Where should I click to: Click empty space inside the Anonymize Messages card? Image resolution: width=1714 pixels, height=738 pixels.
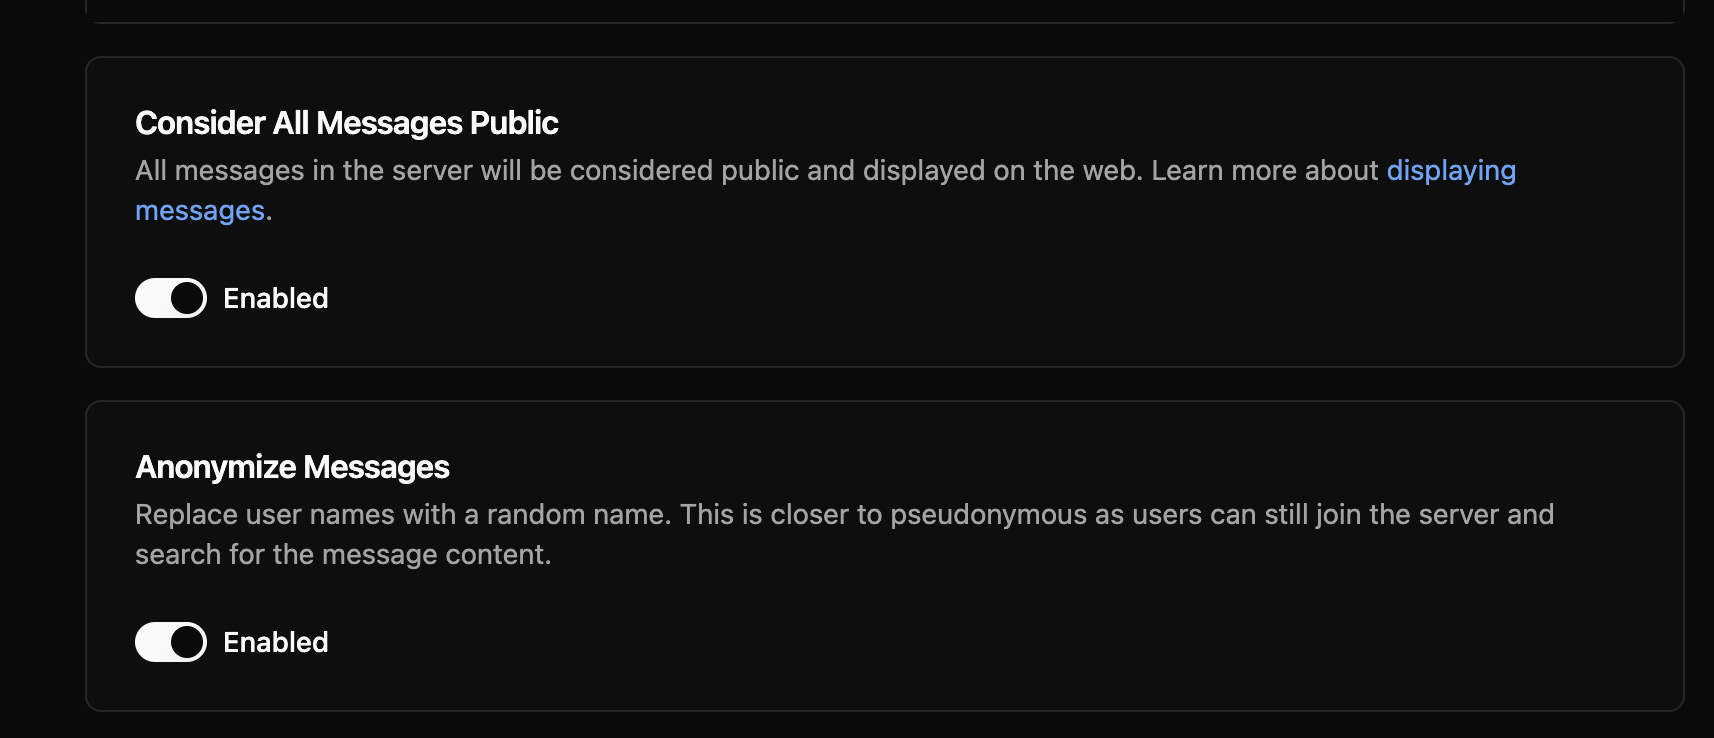pos(1000,640)
